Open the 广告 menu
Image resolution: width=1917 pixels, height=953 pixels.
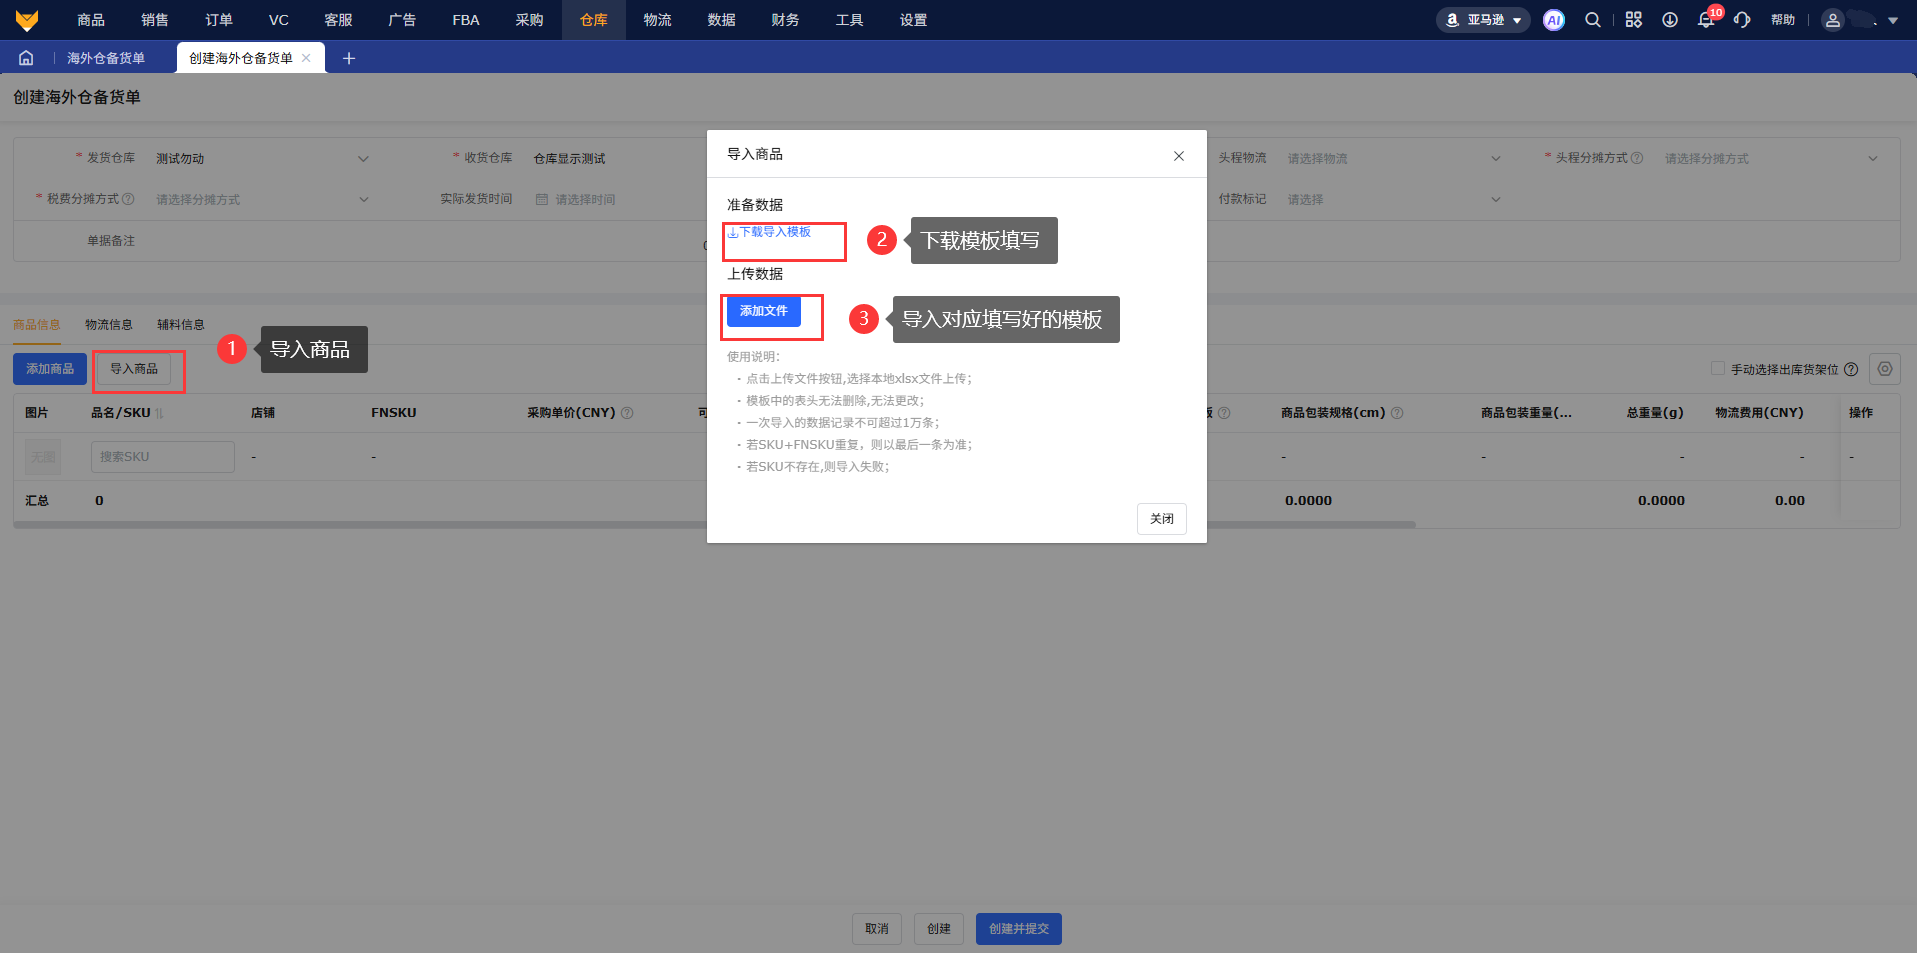coord(402,20)
